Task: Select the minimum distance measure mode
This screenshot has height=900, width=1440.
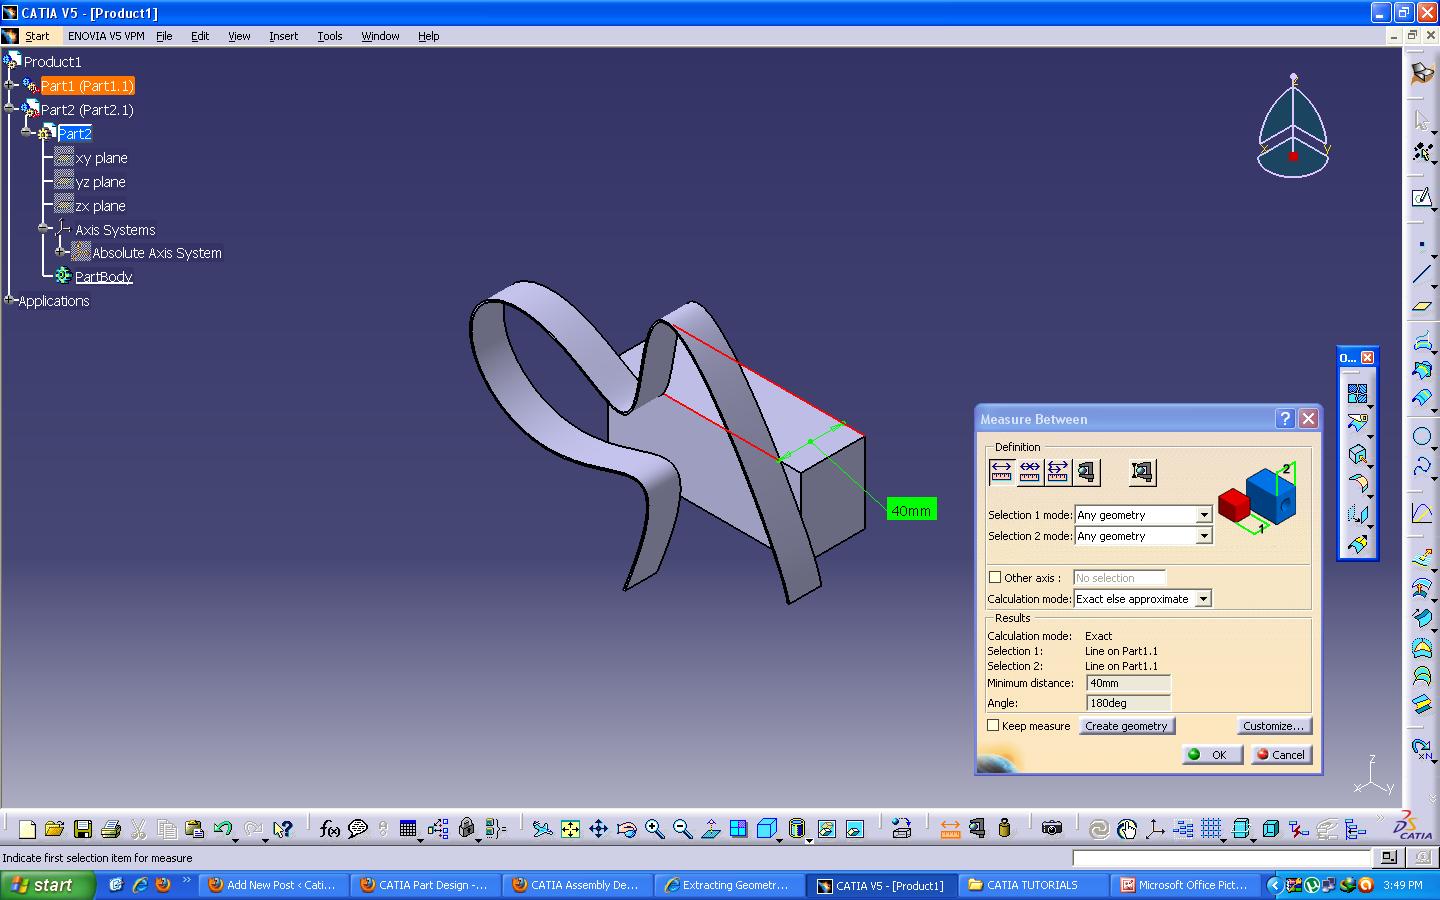Action: (x=1002, y=472)
